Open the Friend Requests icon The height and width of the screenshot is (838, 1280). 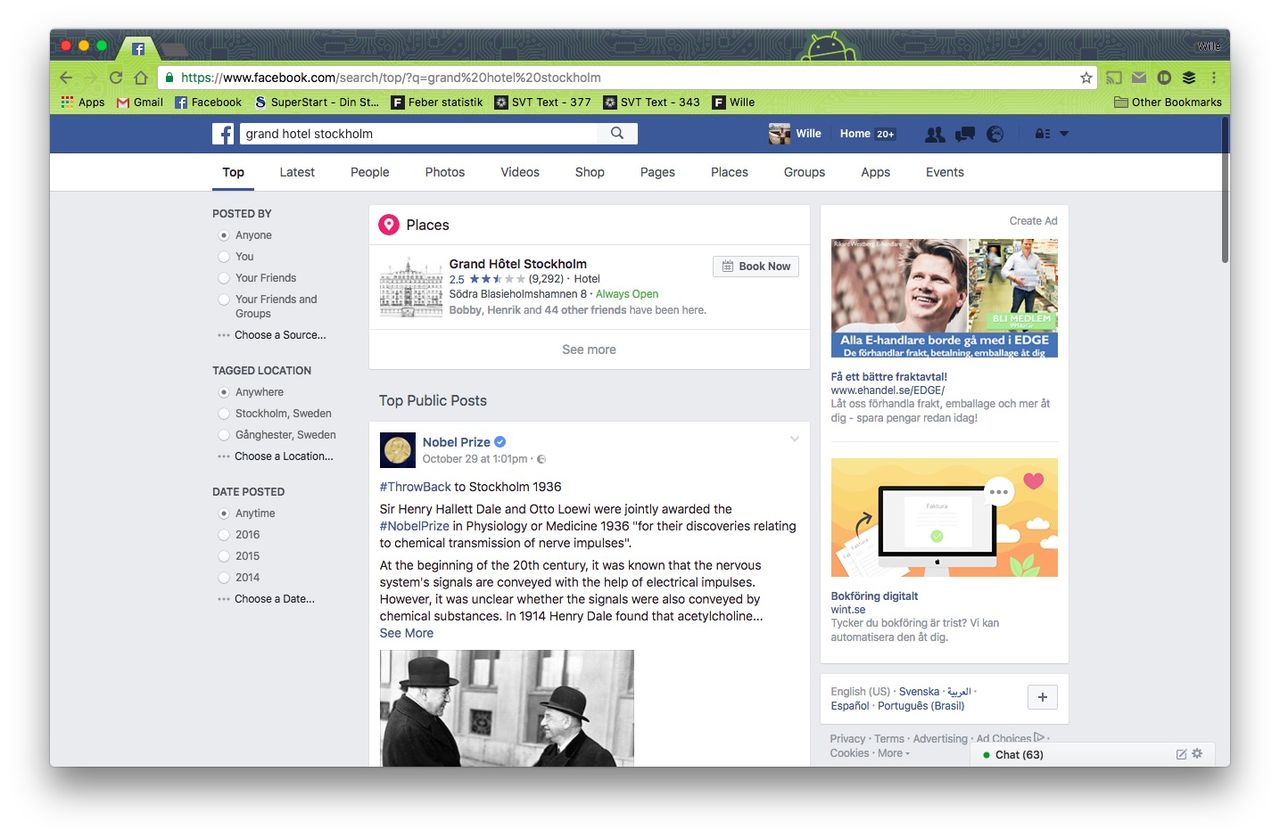pyautogui.click(x=935, y=134)
